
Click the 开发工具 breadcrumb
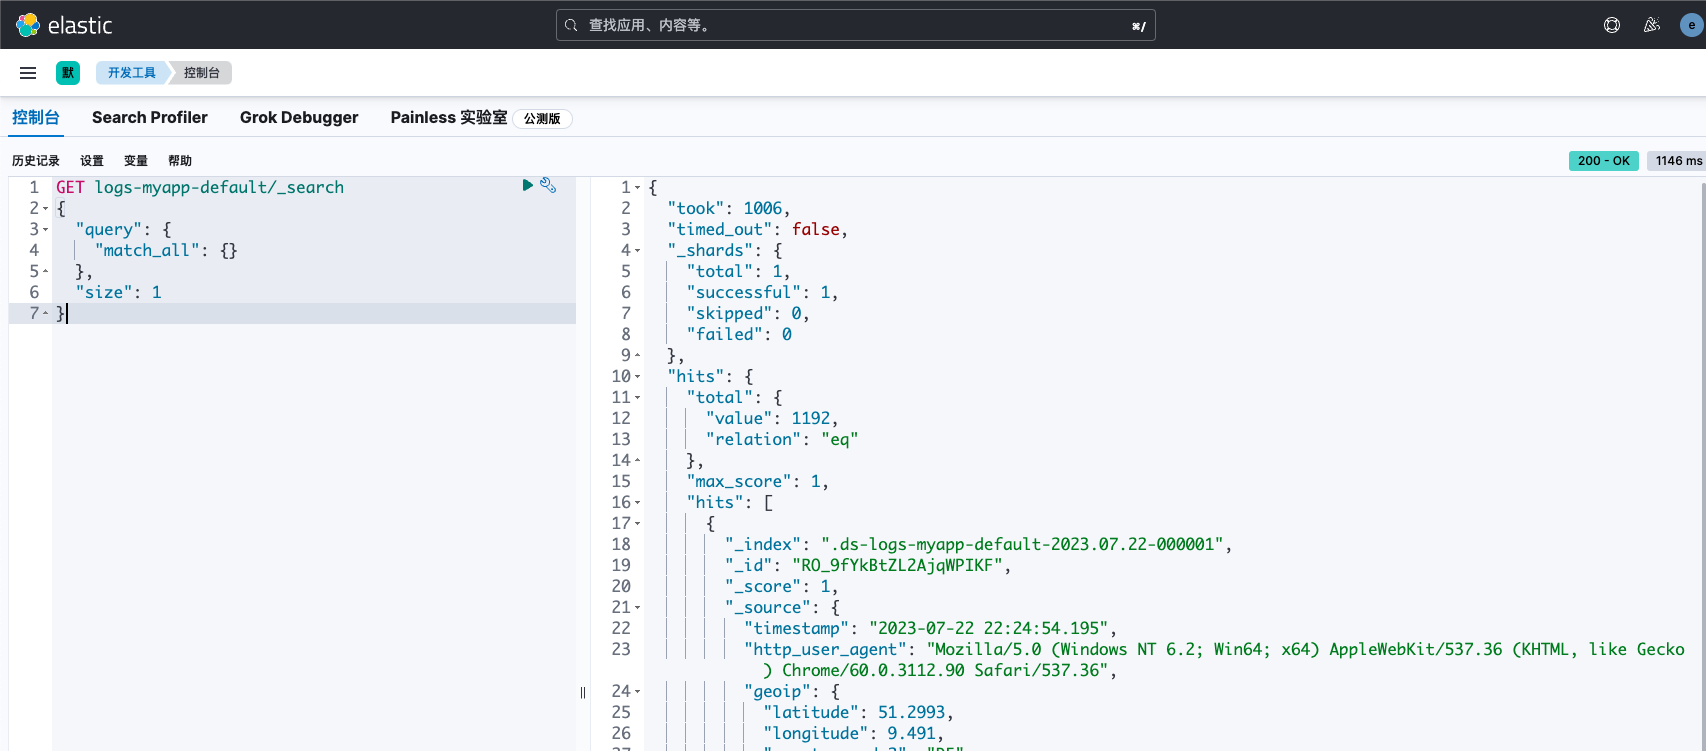tap(132, 73)
